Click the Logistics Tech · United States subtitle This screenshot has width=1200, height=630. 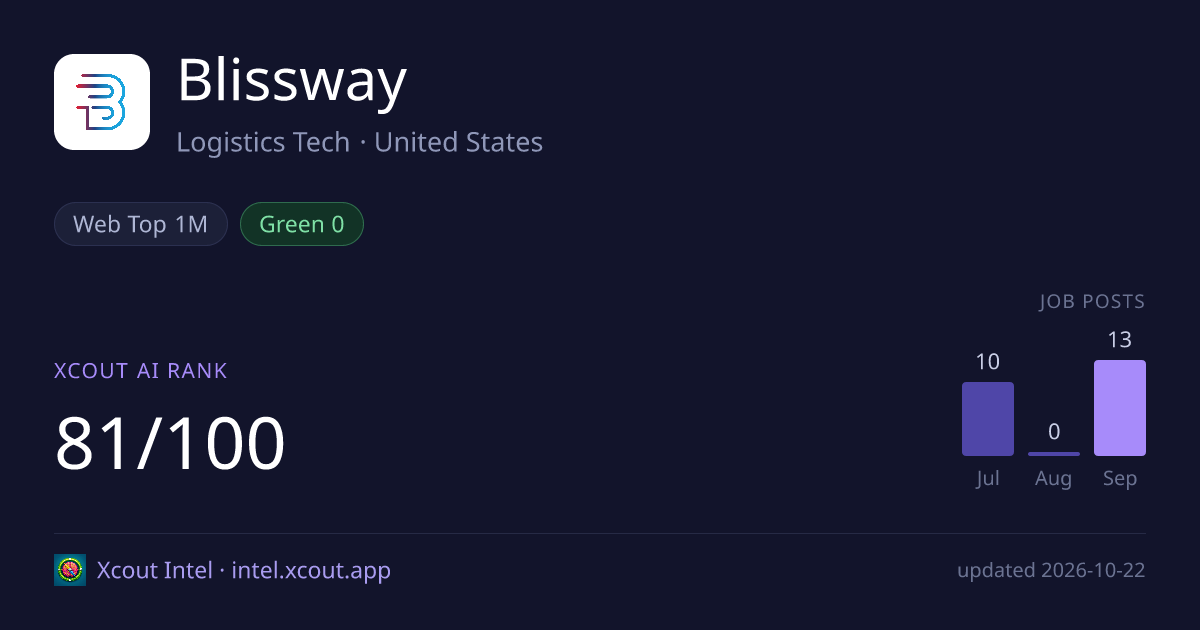click(x=360, y=142)
